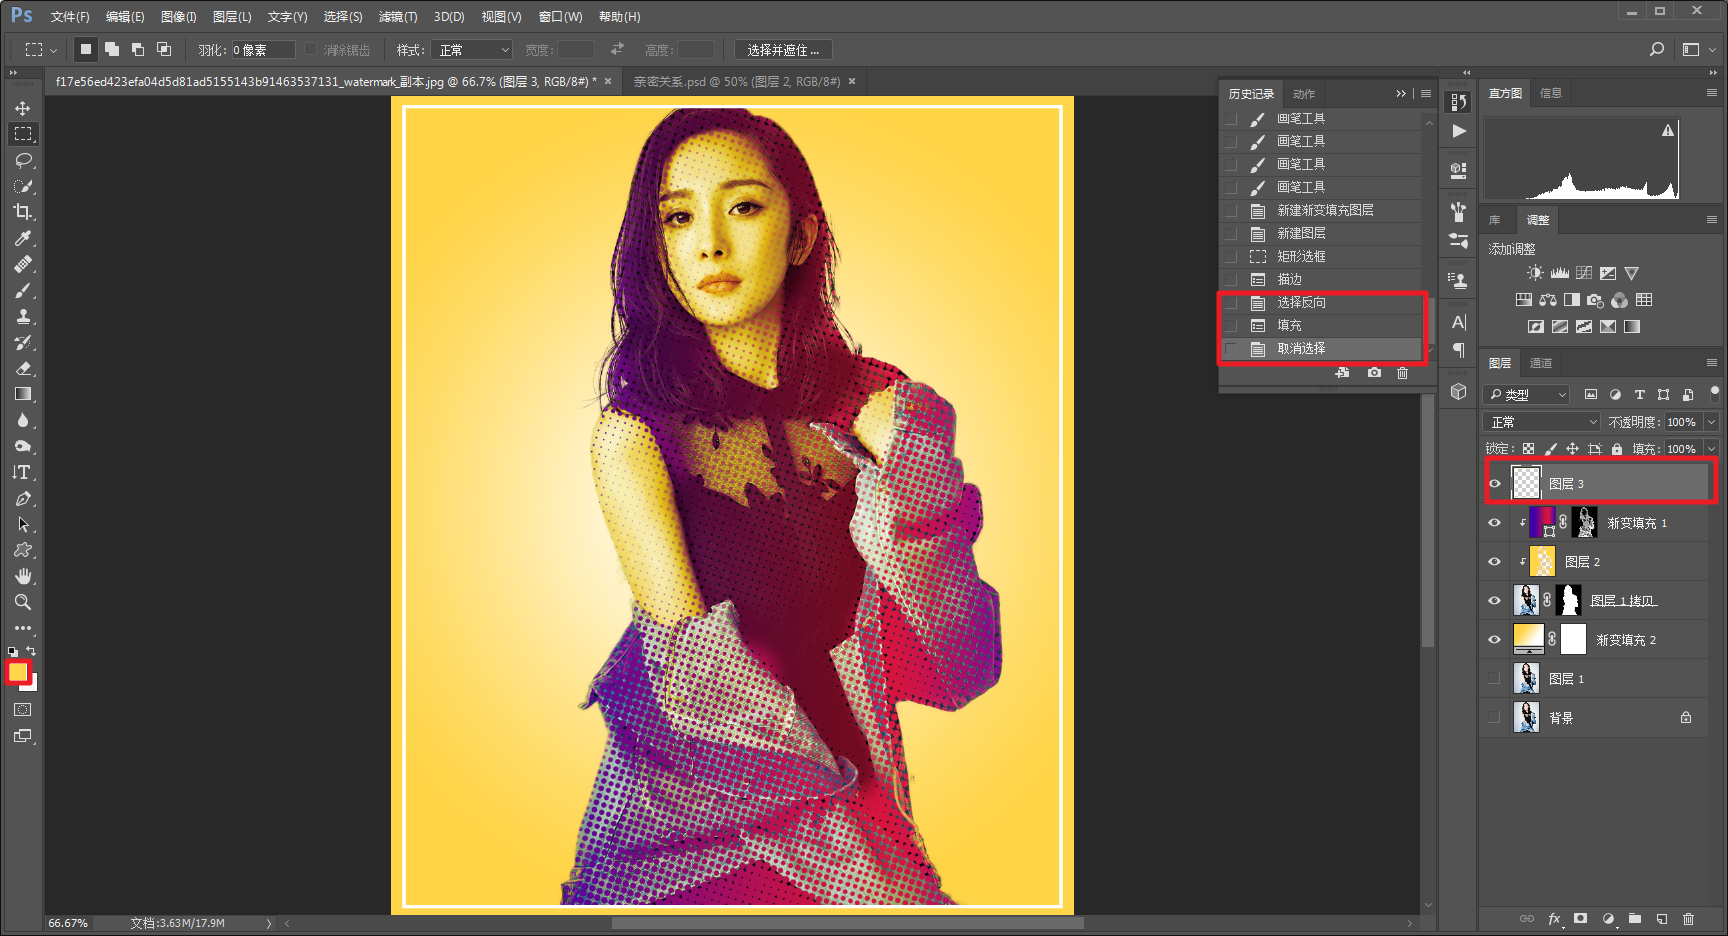Open 填充 fill dropdown arrow
Screen dimensions: 1728x936
coord(1711,449)
